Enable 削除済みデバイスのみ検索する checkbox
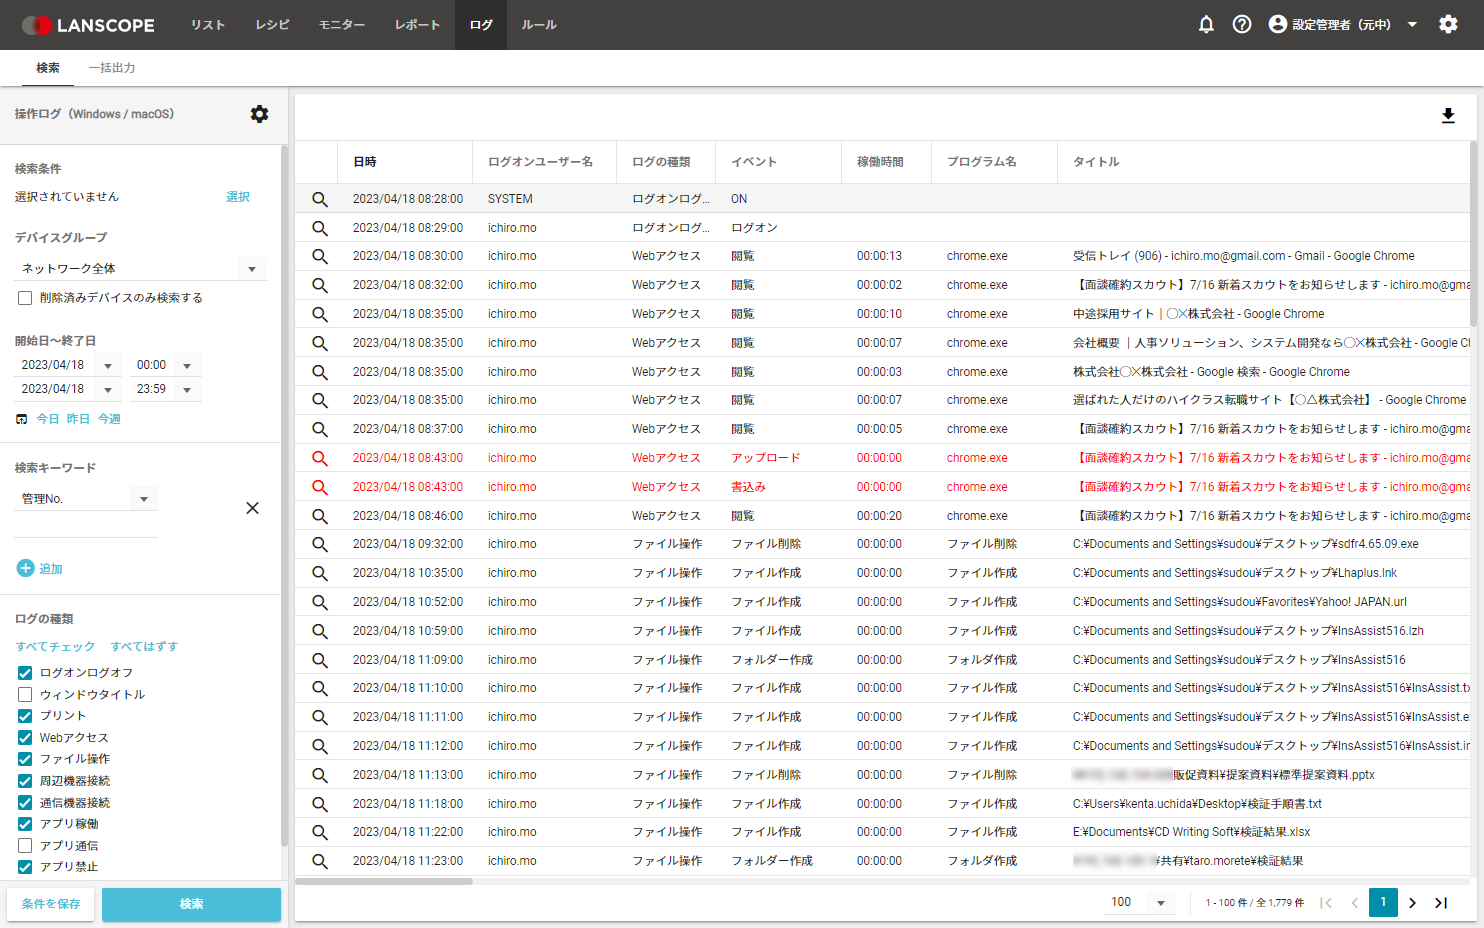The width and height of the screenshot is (1484, 928). pyautogui.click(x=25, y=298)
